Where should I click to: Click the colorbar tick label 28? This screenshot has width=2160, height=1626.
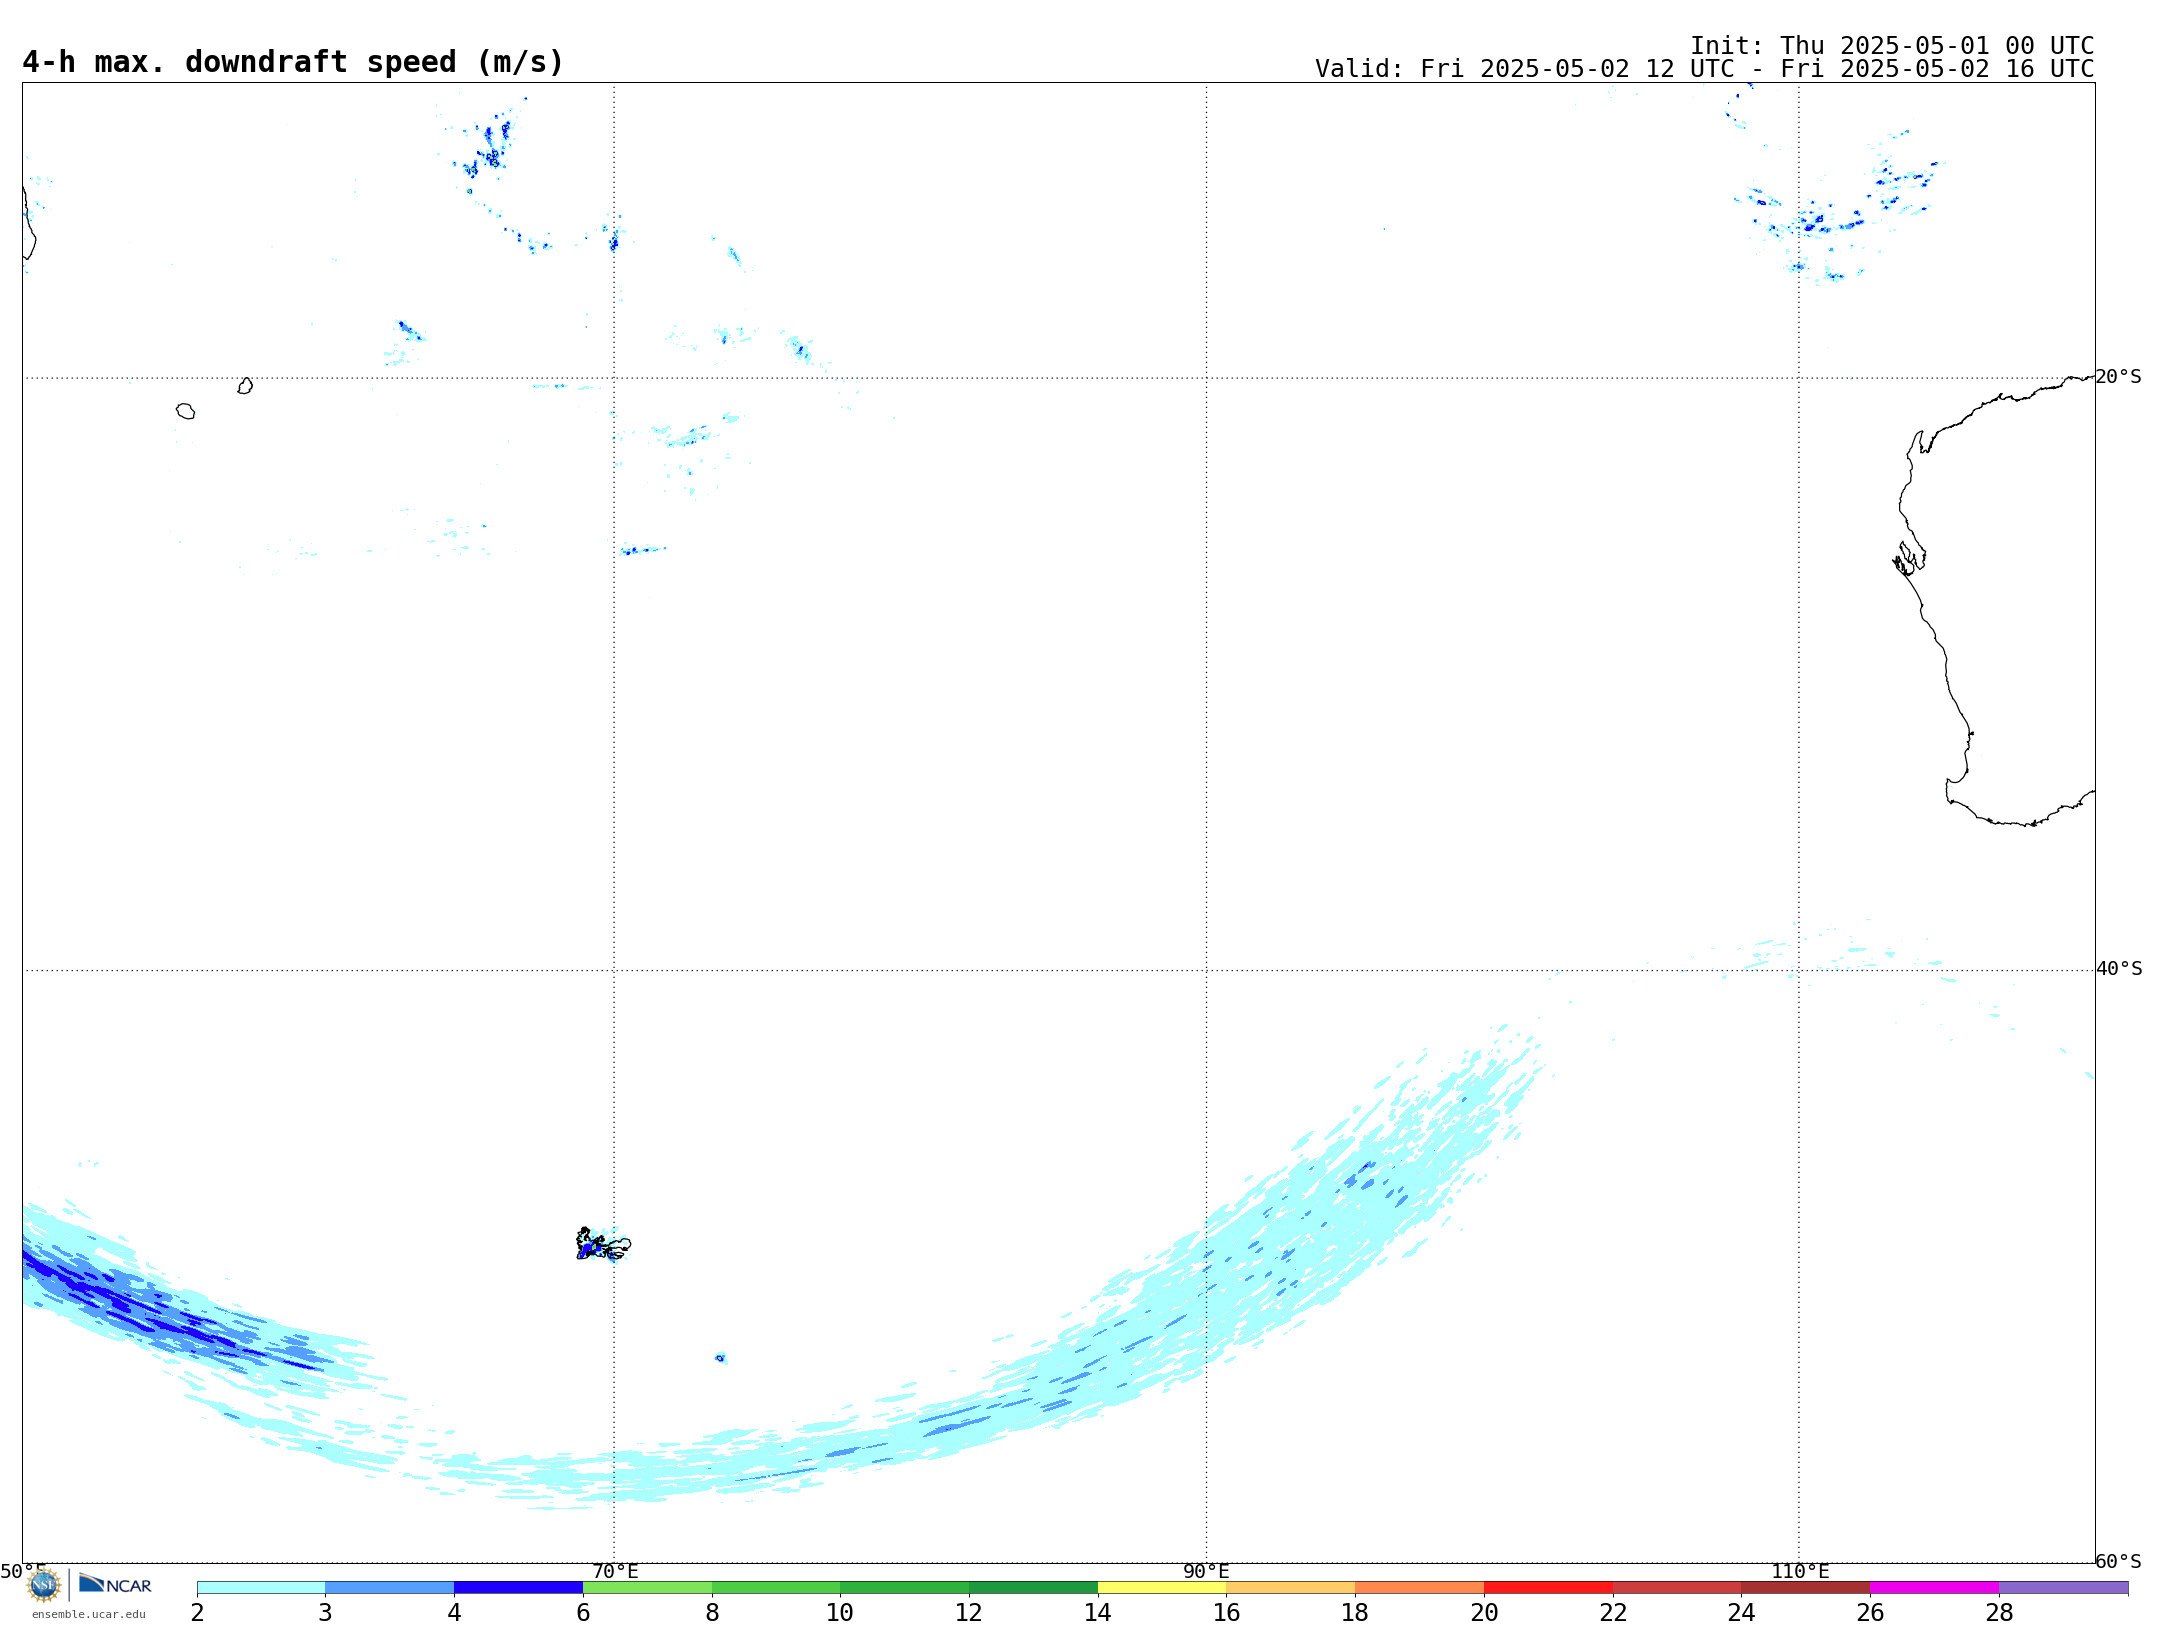(x=1999, y=1613)
